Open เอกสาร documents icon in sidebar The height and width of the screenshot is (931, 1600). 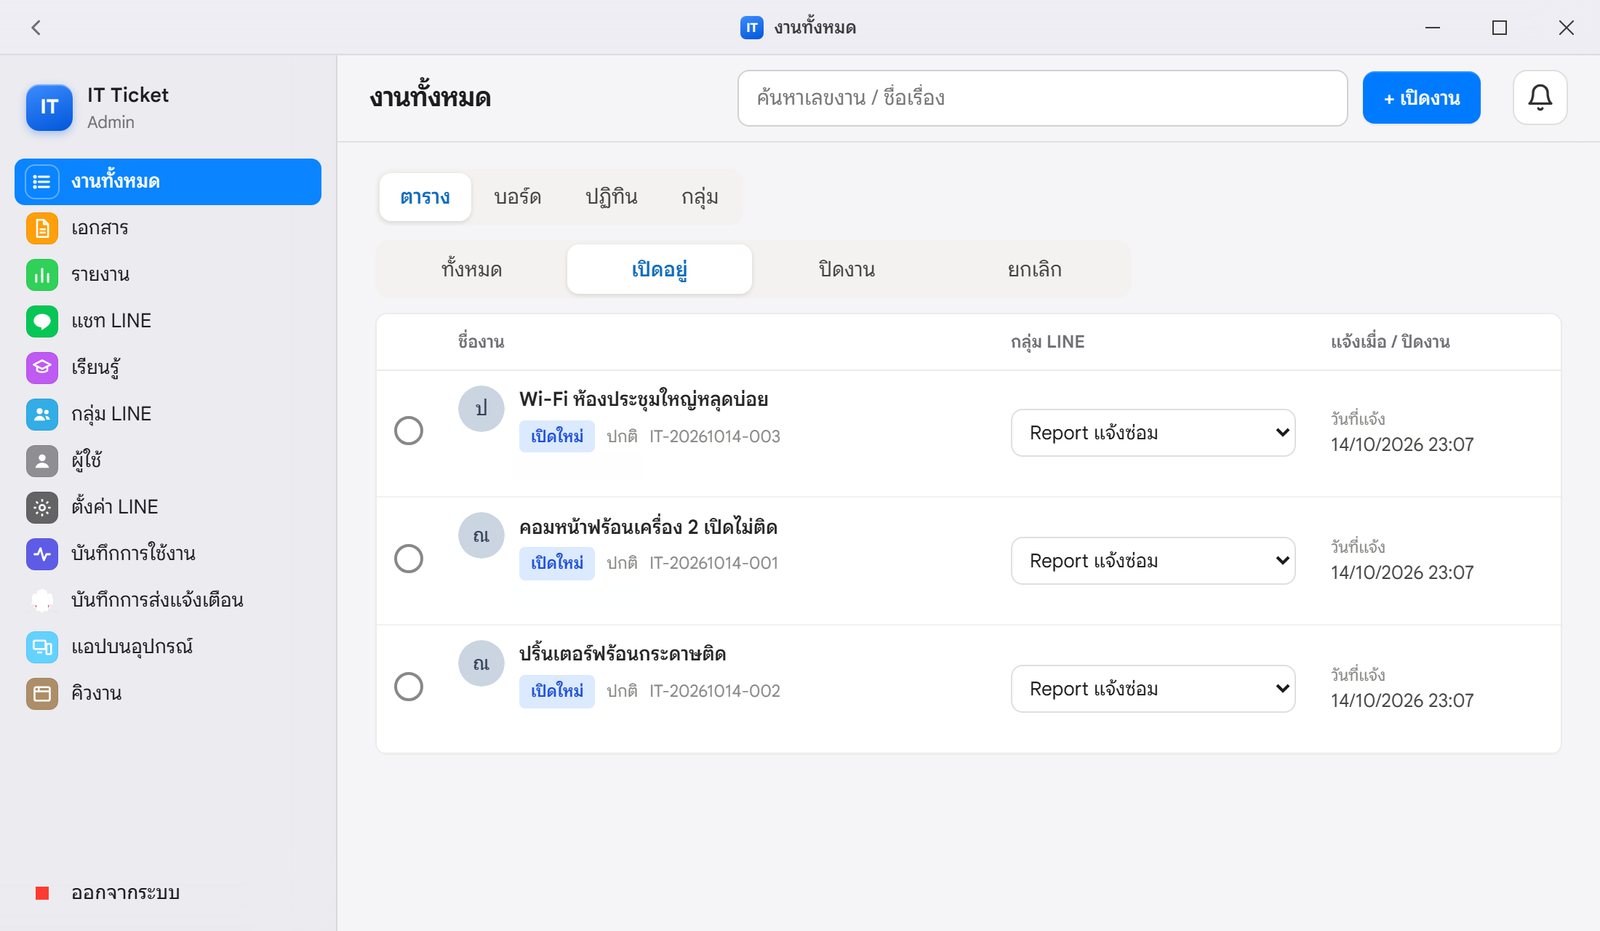point(42,228)
